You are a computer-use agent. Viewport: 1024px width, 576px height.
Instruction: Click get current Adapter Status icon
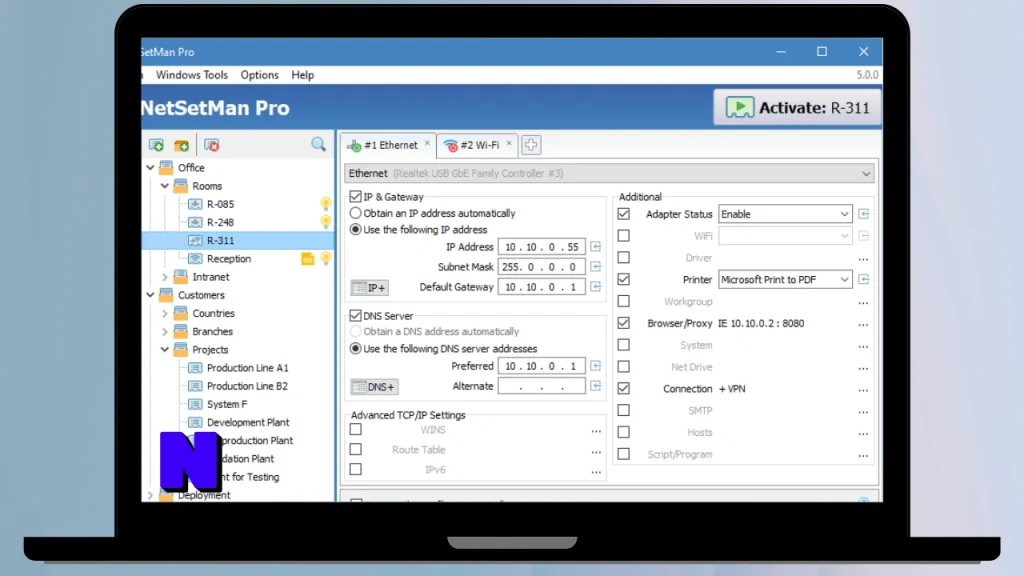click(863, 214)
